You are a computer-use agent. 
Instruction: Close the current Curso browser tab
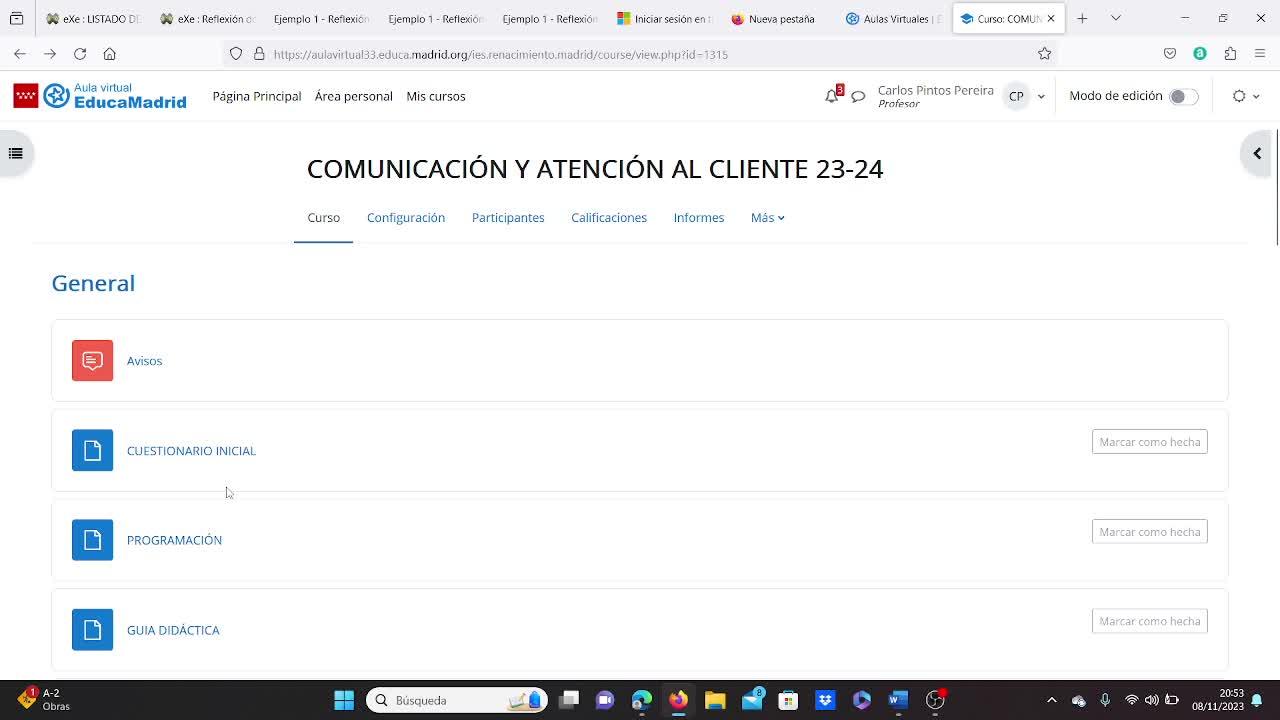tap(1051, 18)
